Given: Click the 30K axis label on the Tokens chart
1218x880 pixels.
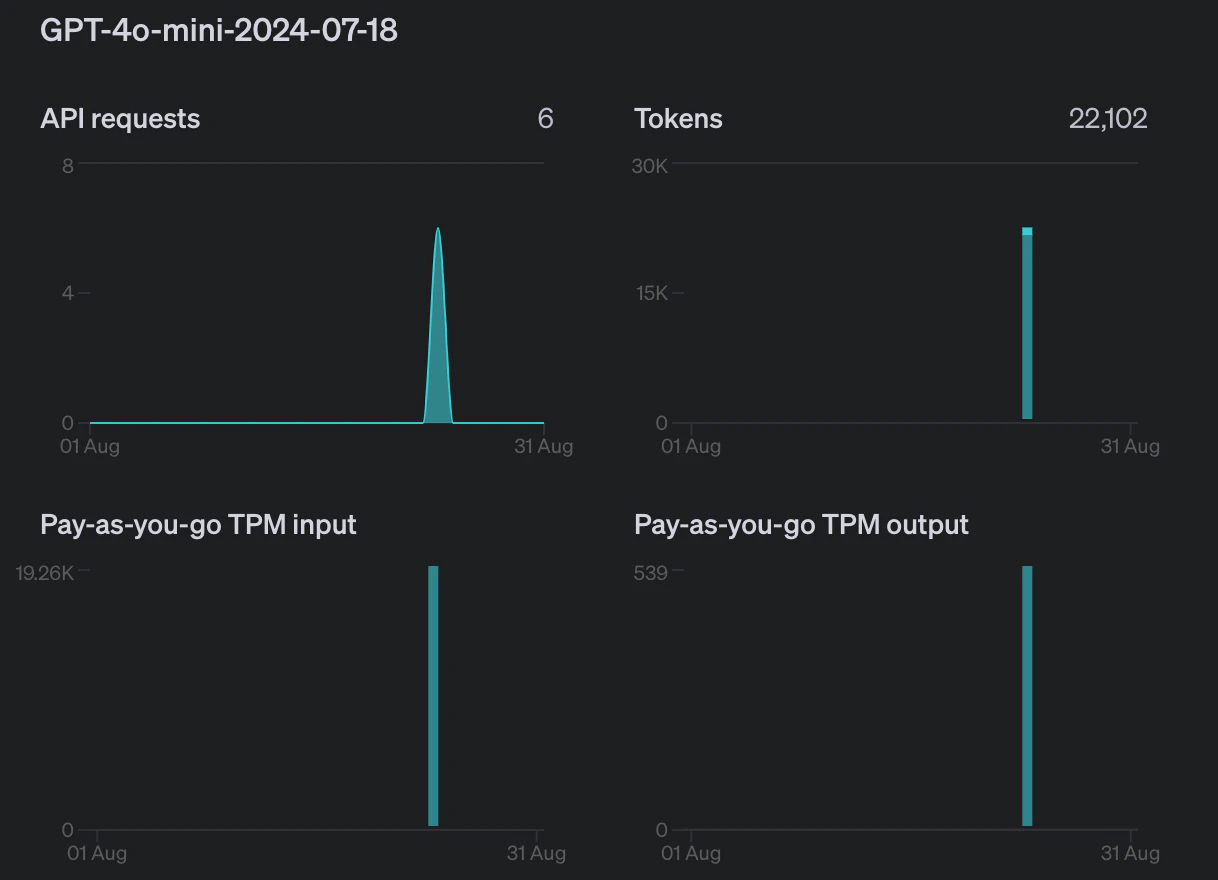Looking at the screenshot, I should [x=650, y=165].
